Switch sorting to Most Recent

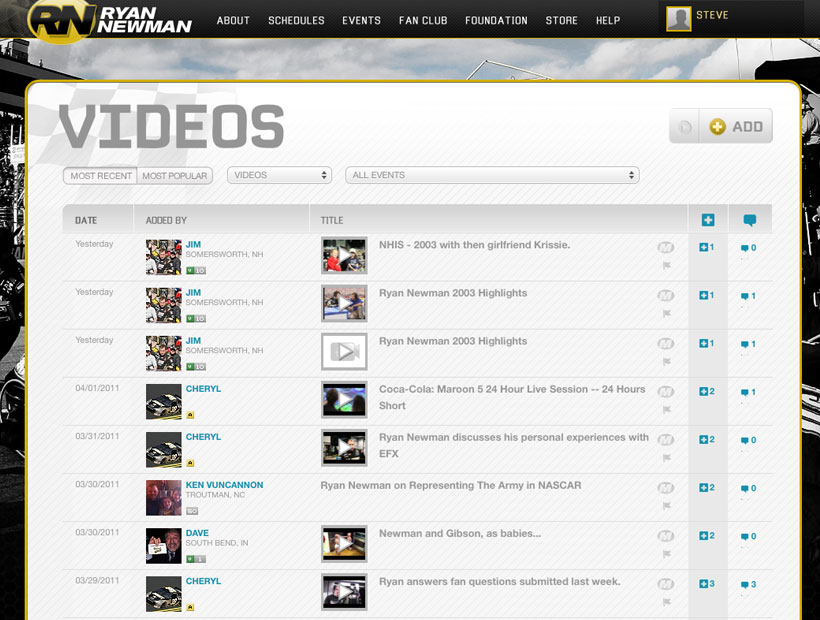pyautogui.click(x=100, y=176)
